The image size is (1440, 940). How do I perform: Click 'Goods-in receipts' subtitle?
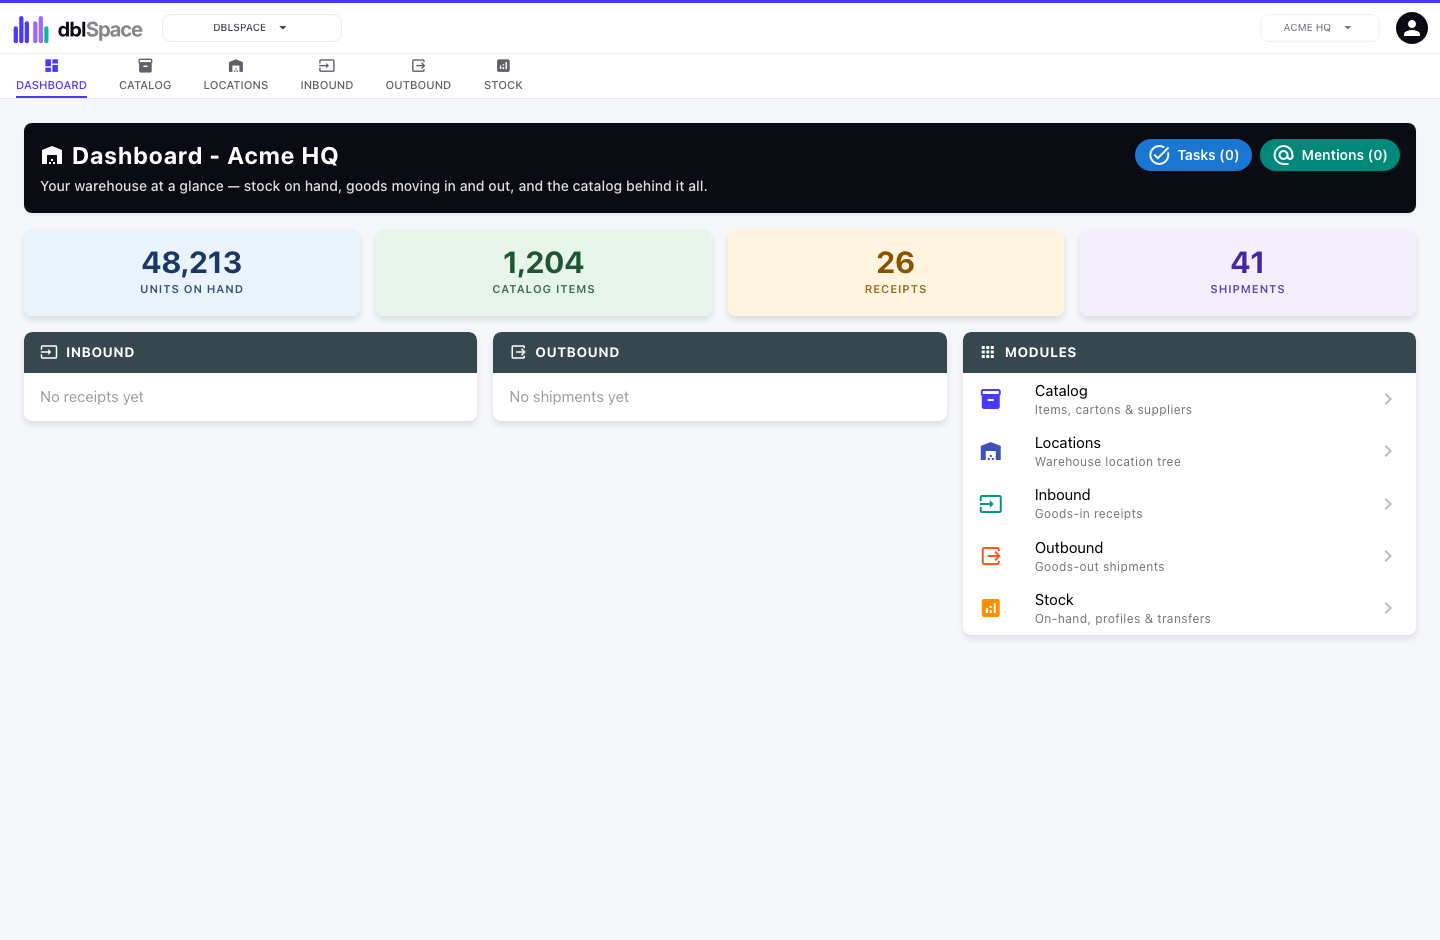tap(1089, 514)
